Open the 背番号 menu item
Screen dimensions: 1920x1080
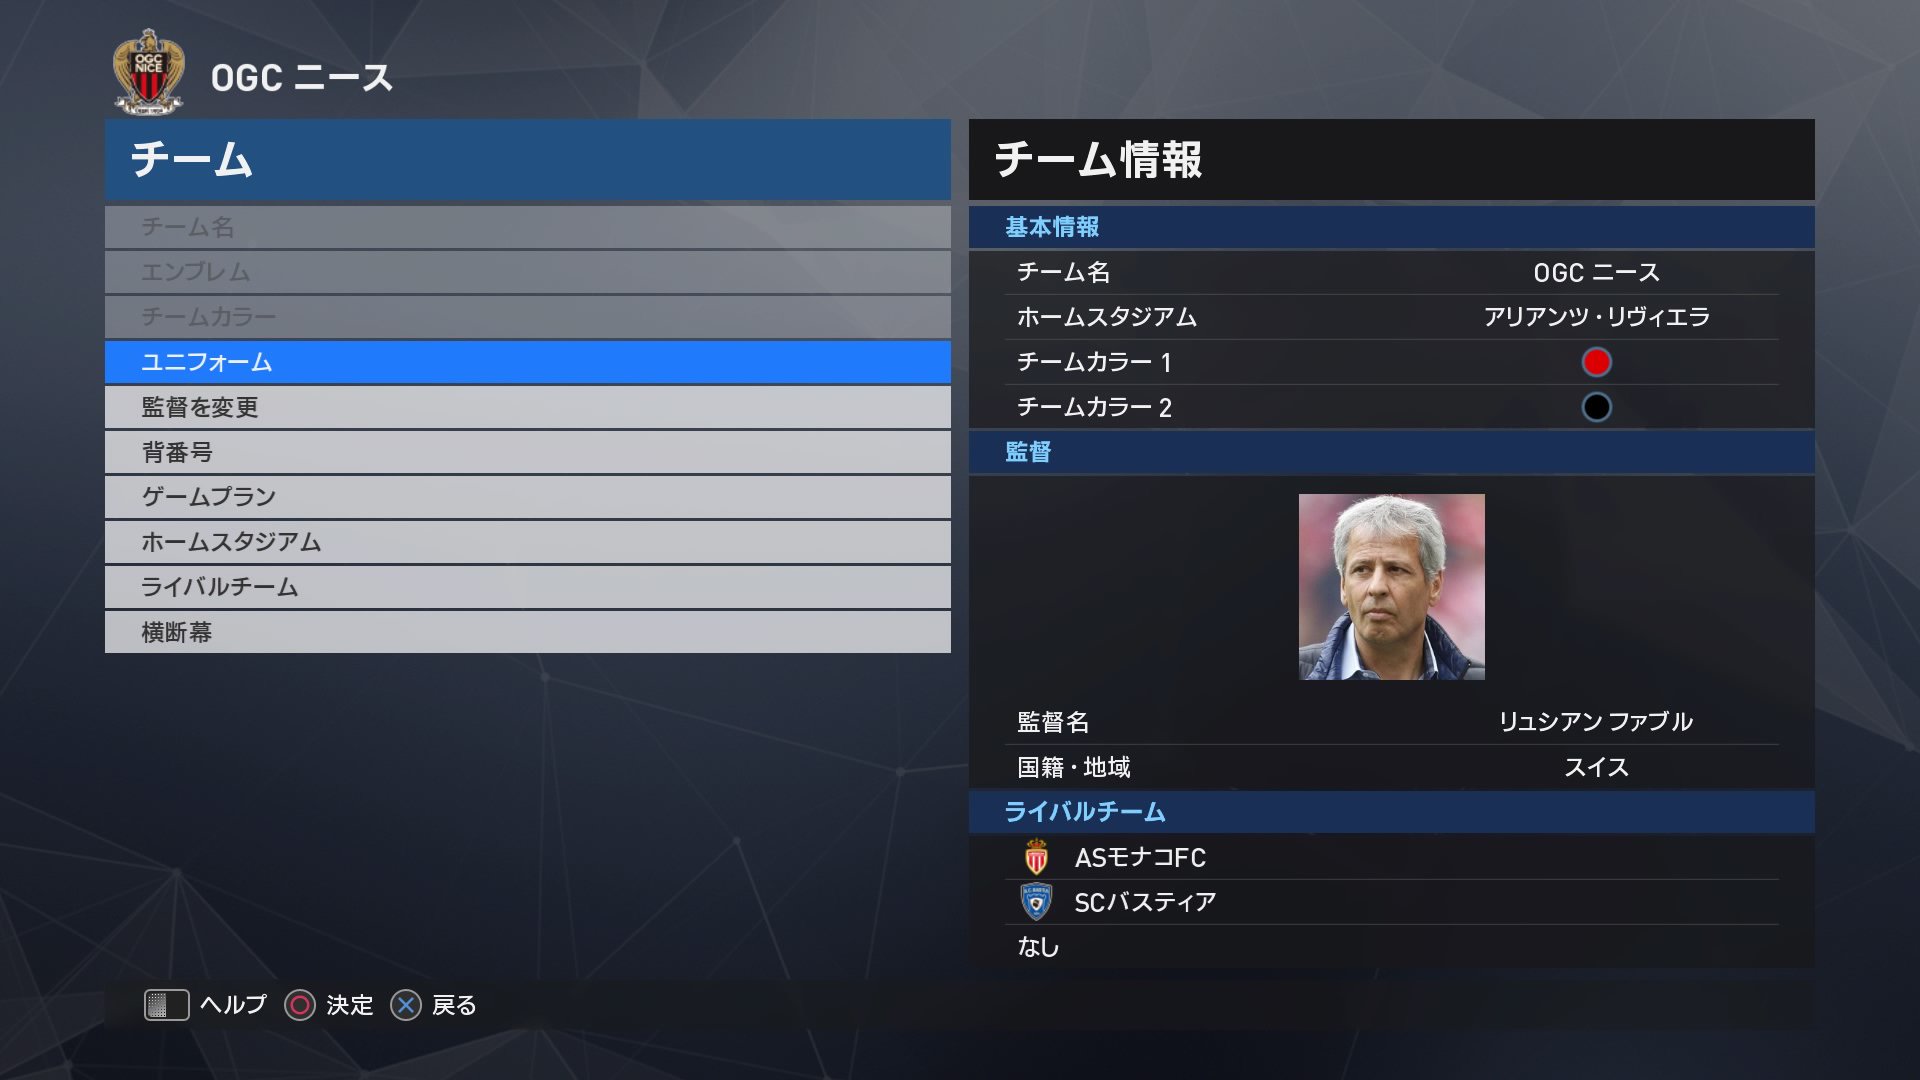(x=528, y=452)
